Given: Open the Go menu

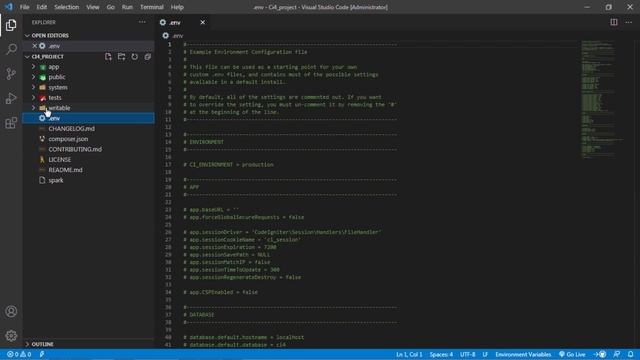Looking at the screenshot, I should [x=111, y=7].
